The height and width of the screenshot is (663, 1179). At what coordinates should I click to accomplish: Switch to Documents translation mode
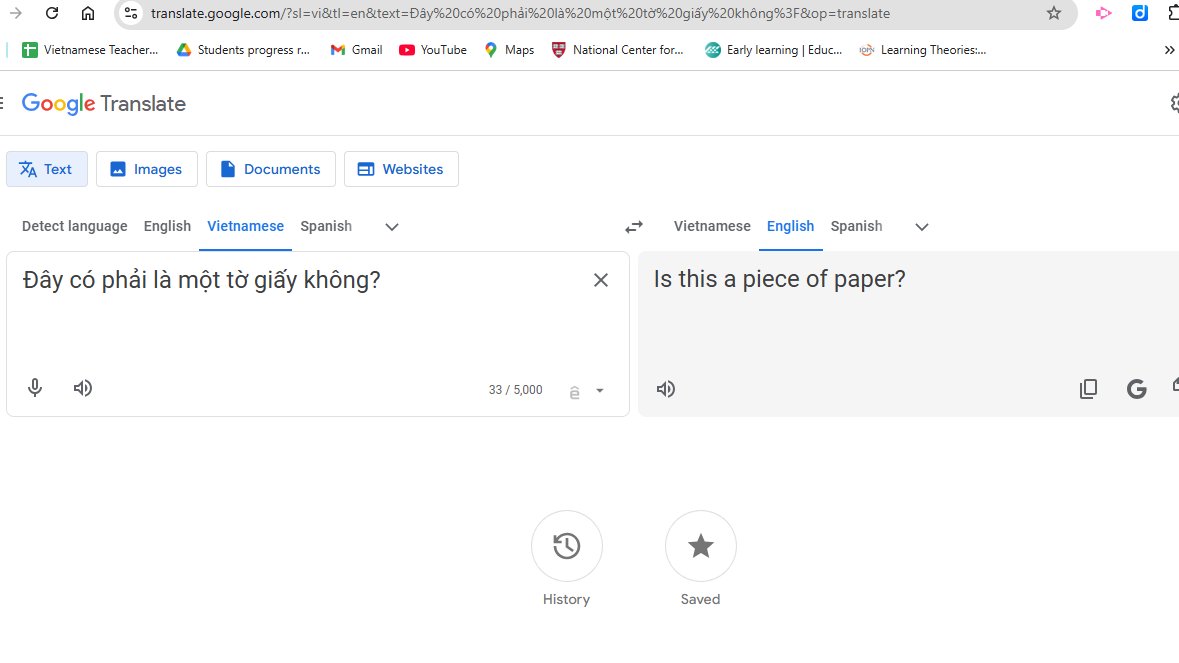[271, 169]
